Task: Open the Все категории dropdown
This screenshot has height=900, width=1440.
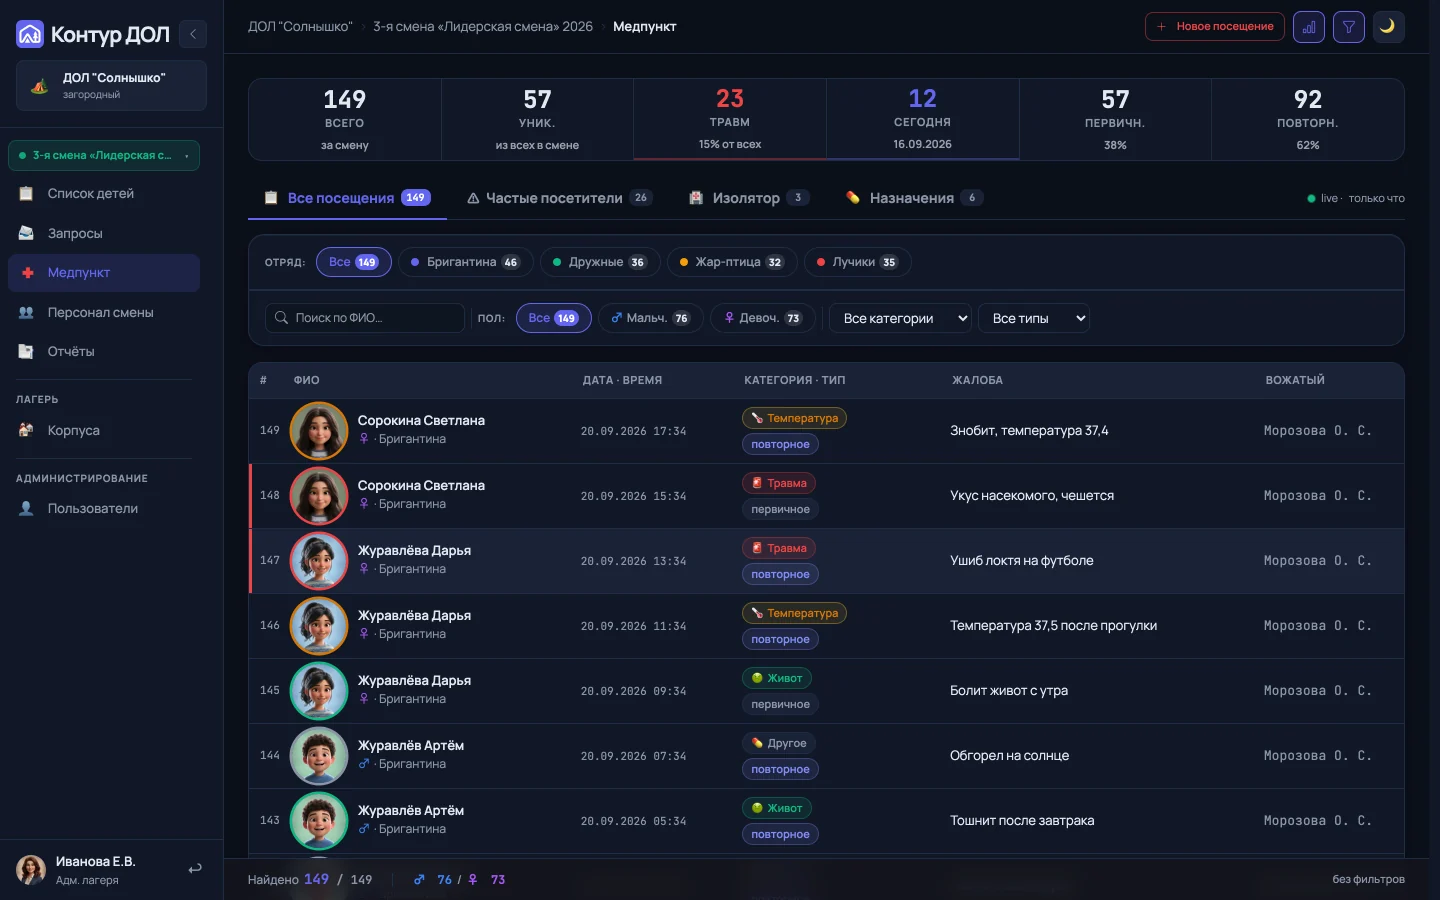Action: [900, 318]
